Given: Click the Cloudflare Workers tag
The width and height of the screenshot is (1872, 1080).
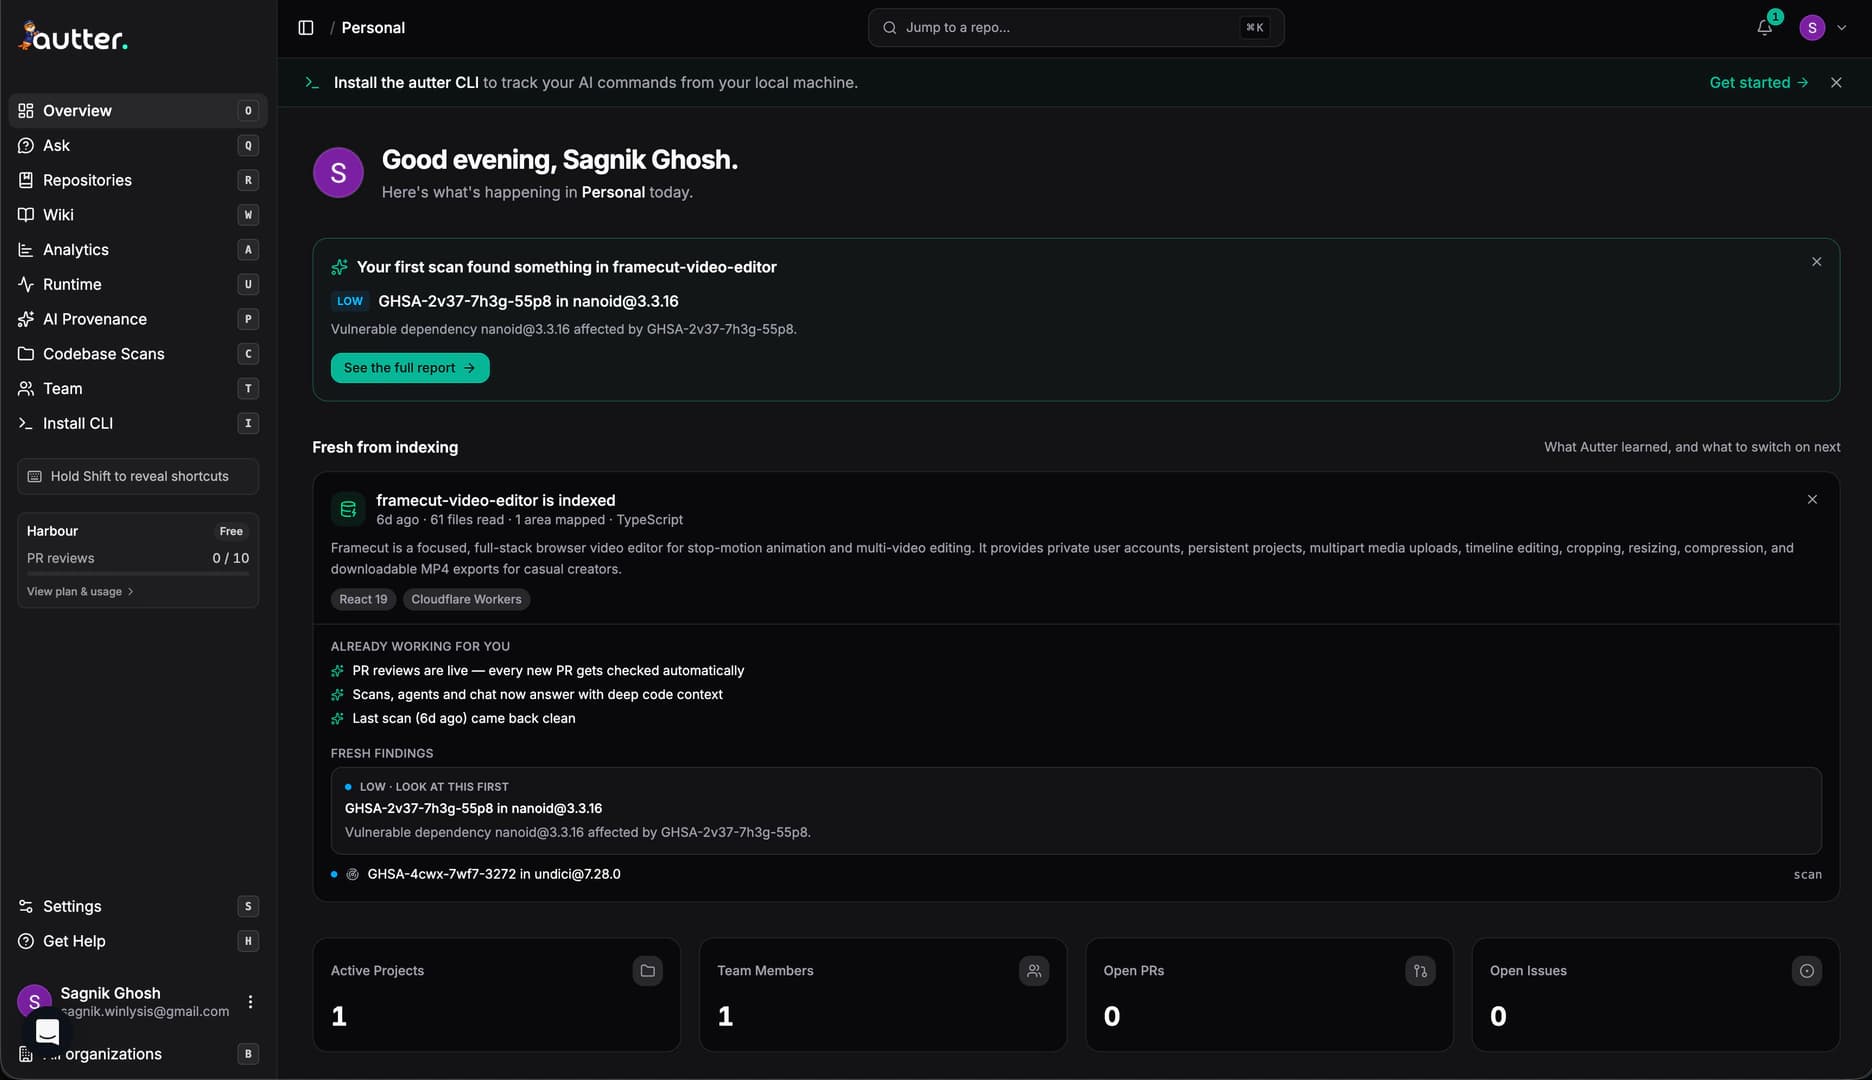Looking at the screenshot, I should 466,600.
